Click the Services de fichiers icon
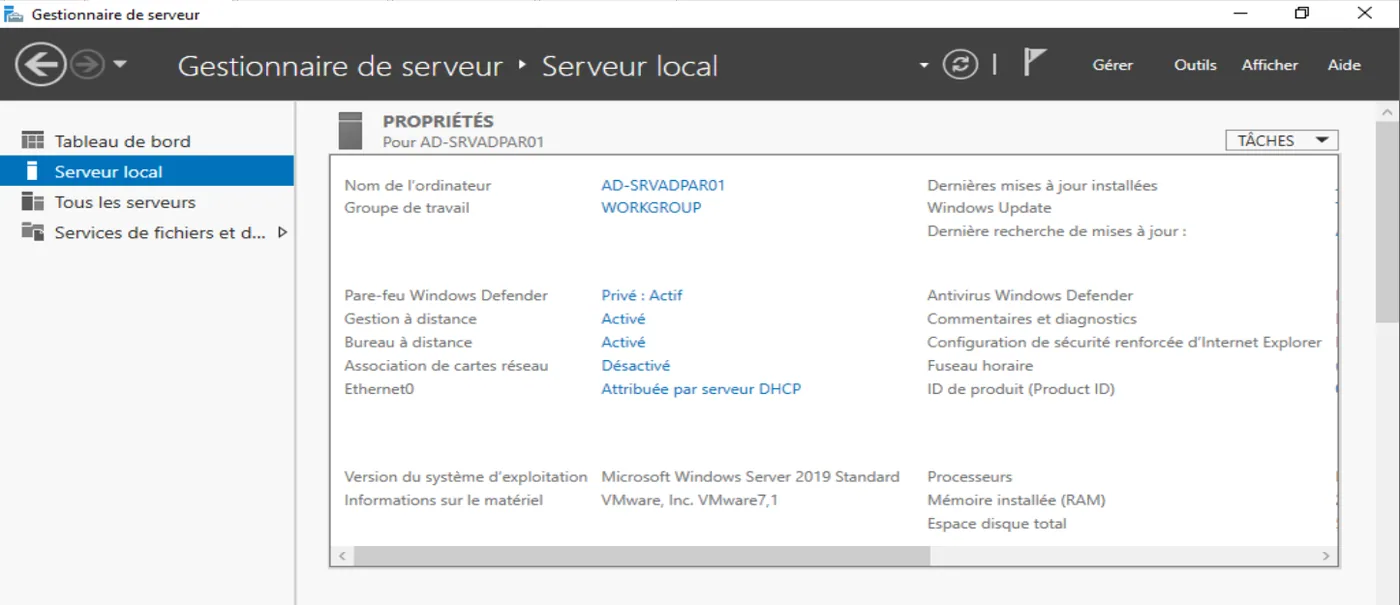Screen dimensions: 1400x605 click(x=33, y=232)
